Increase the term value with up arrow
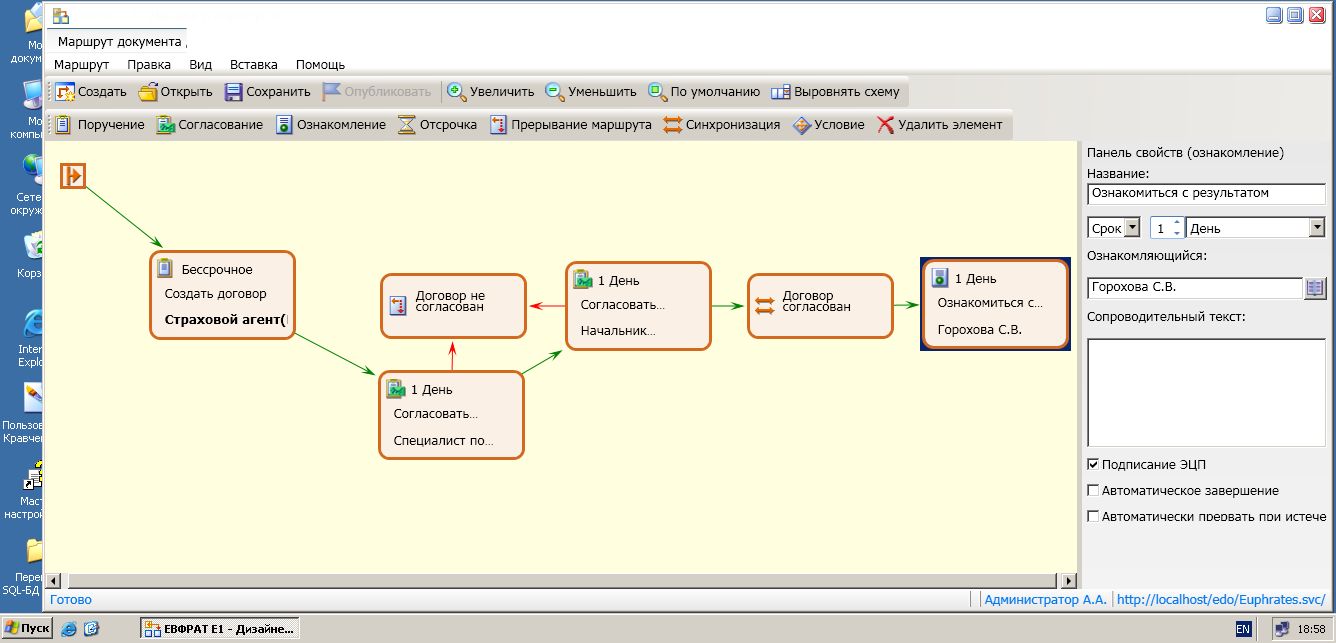1336x643 pixels. pos(1176,223)
